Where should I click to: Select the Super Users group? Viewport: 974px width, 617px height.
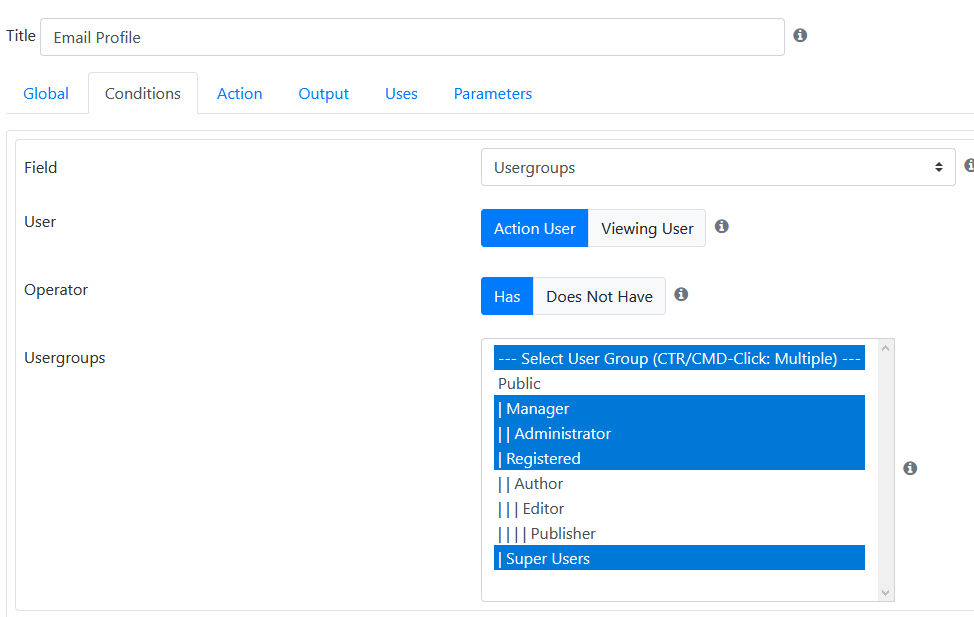click(x=680, y=558)
